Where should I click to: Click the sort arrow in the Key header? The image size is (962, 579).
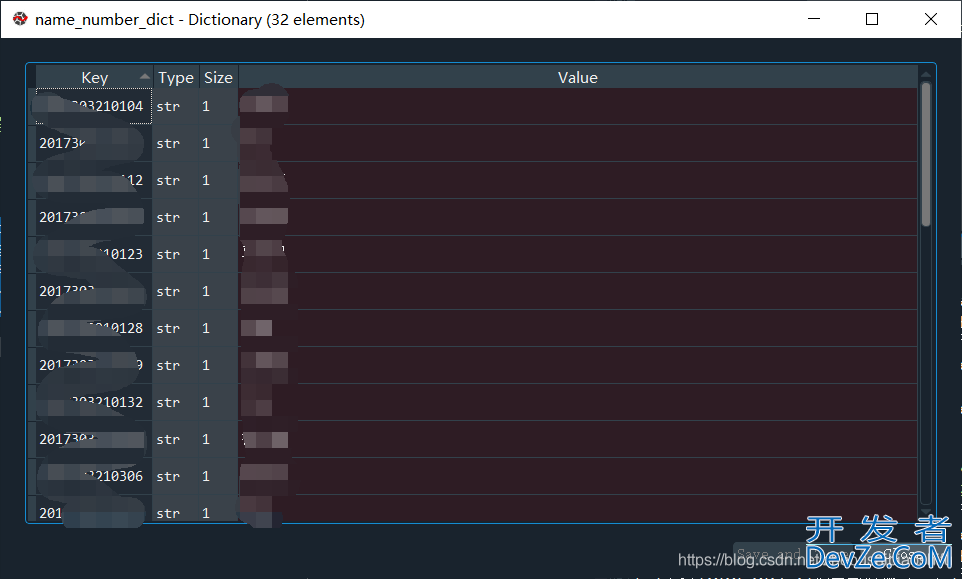(x=144, y=77)
